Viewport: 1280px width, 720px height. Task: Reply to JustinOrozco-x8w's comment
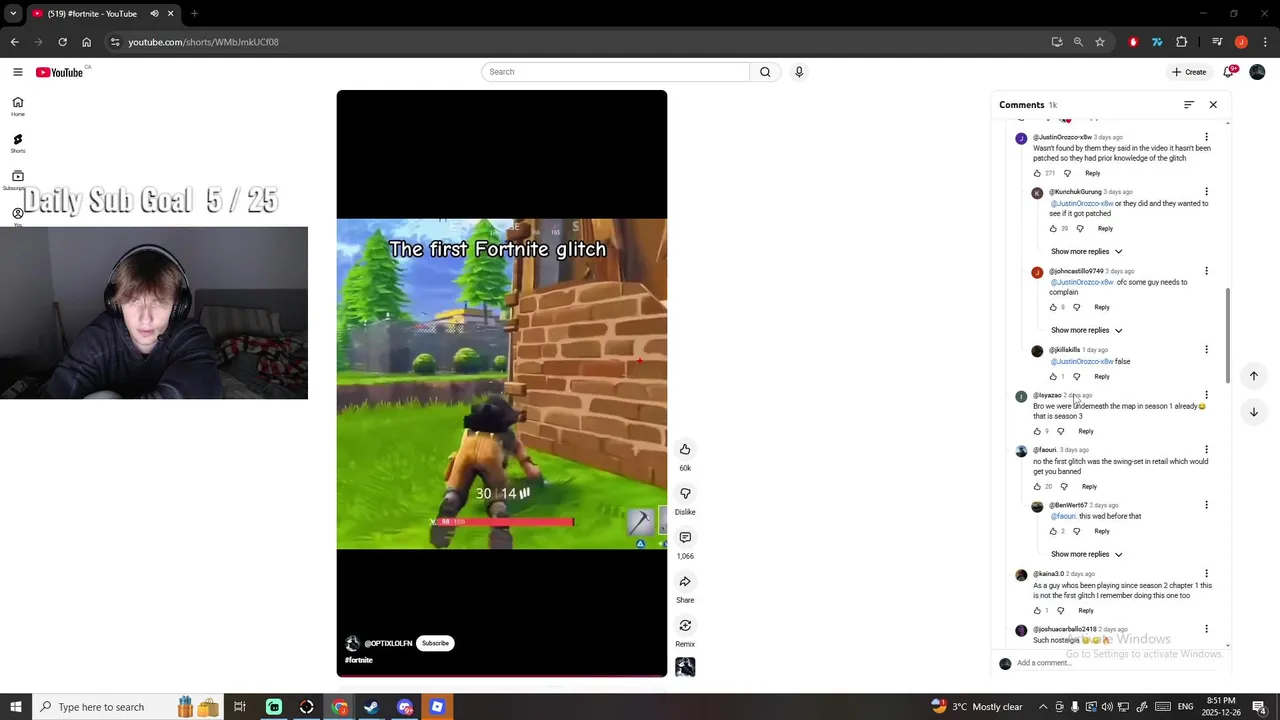(x=1092, y=173)
